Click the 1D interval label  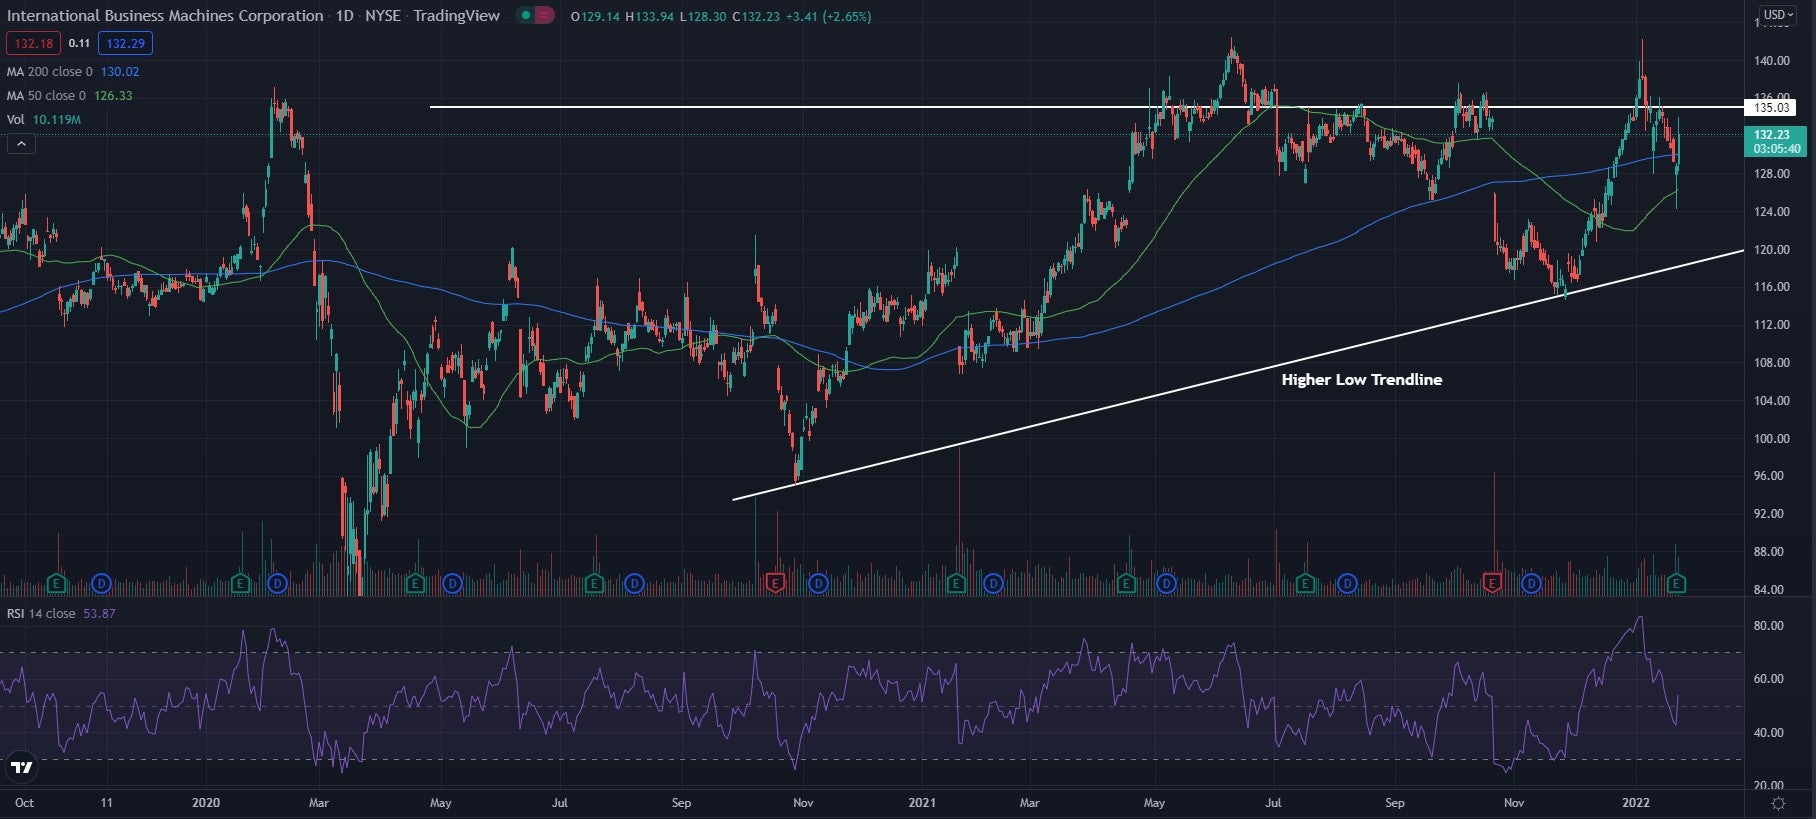coord(344,16)
